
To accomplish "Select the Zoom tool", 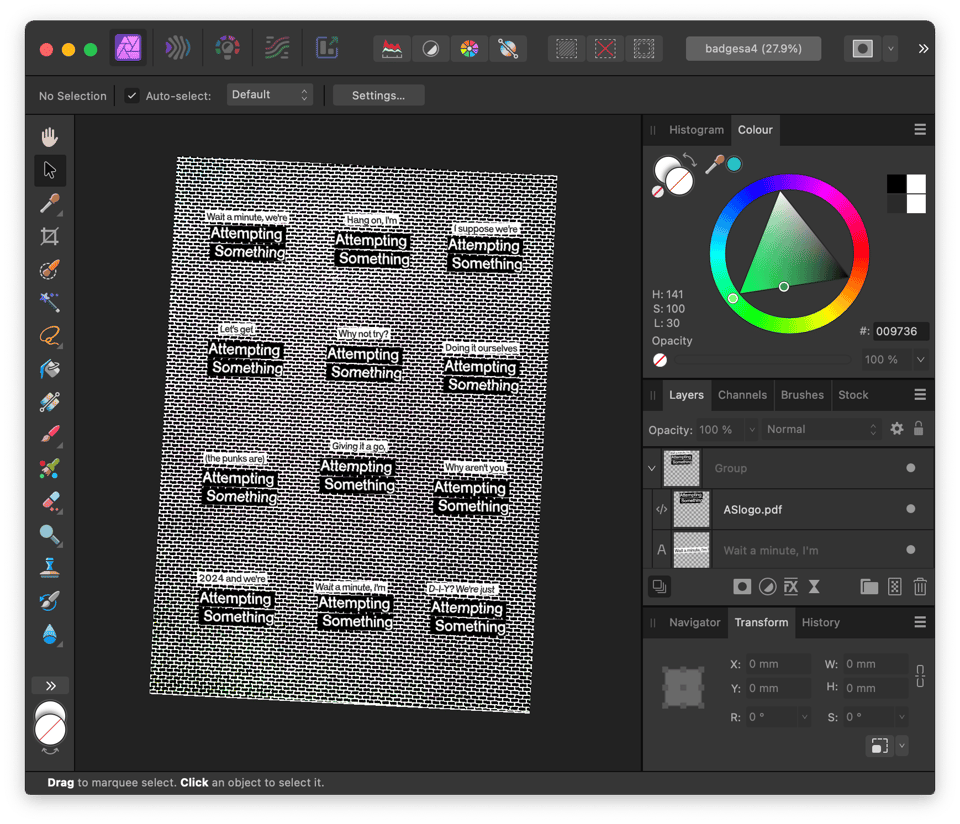I will pos(49,535).
